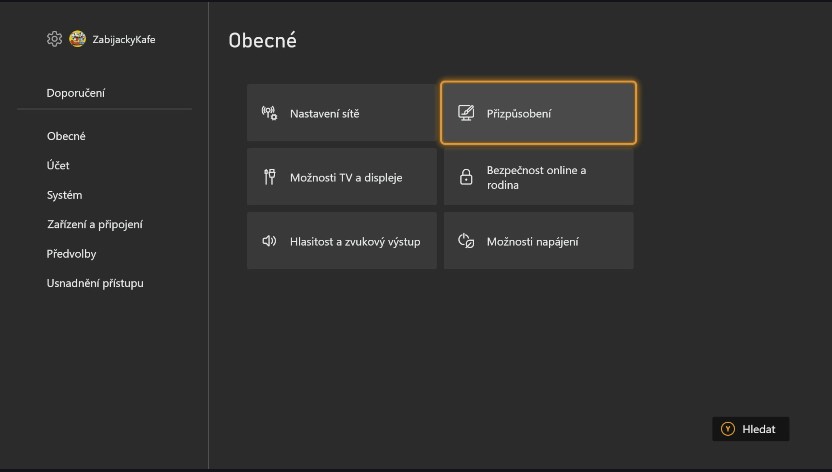Image resolution: width=832 pixels, height=472 pixels.
Task: Go to the Účet category
Action: (58, 165)
